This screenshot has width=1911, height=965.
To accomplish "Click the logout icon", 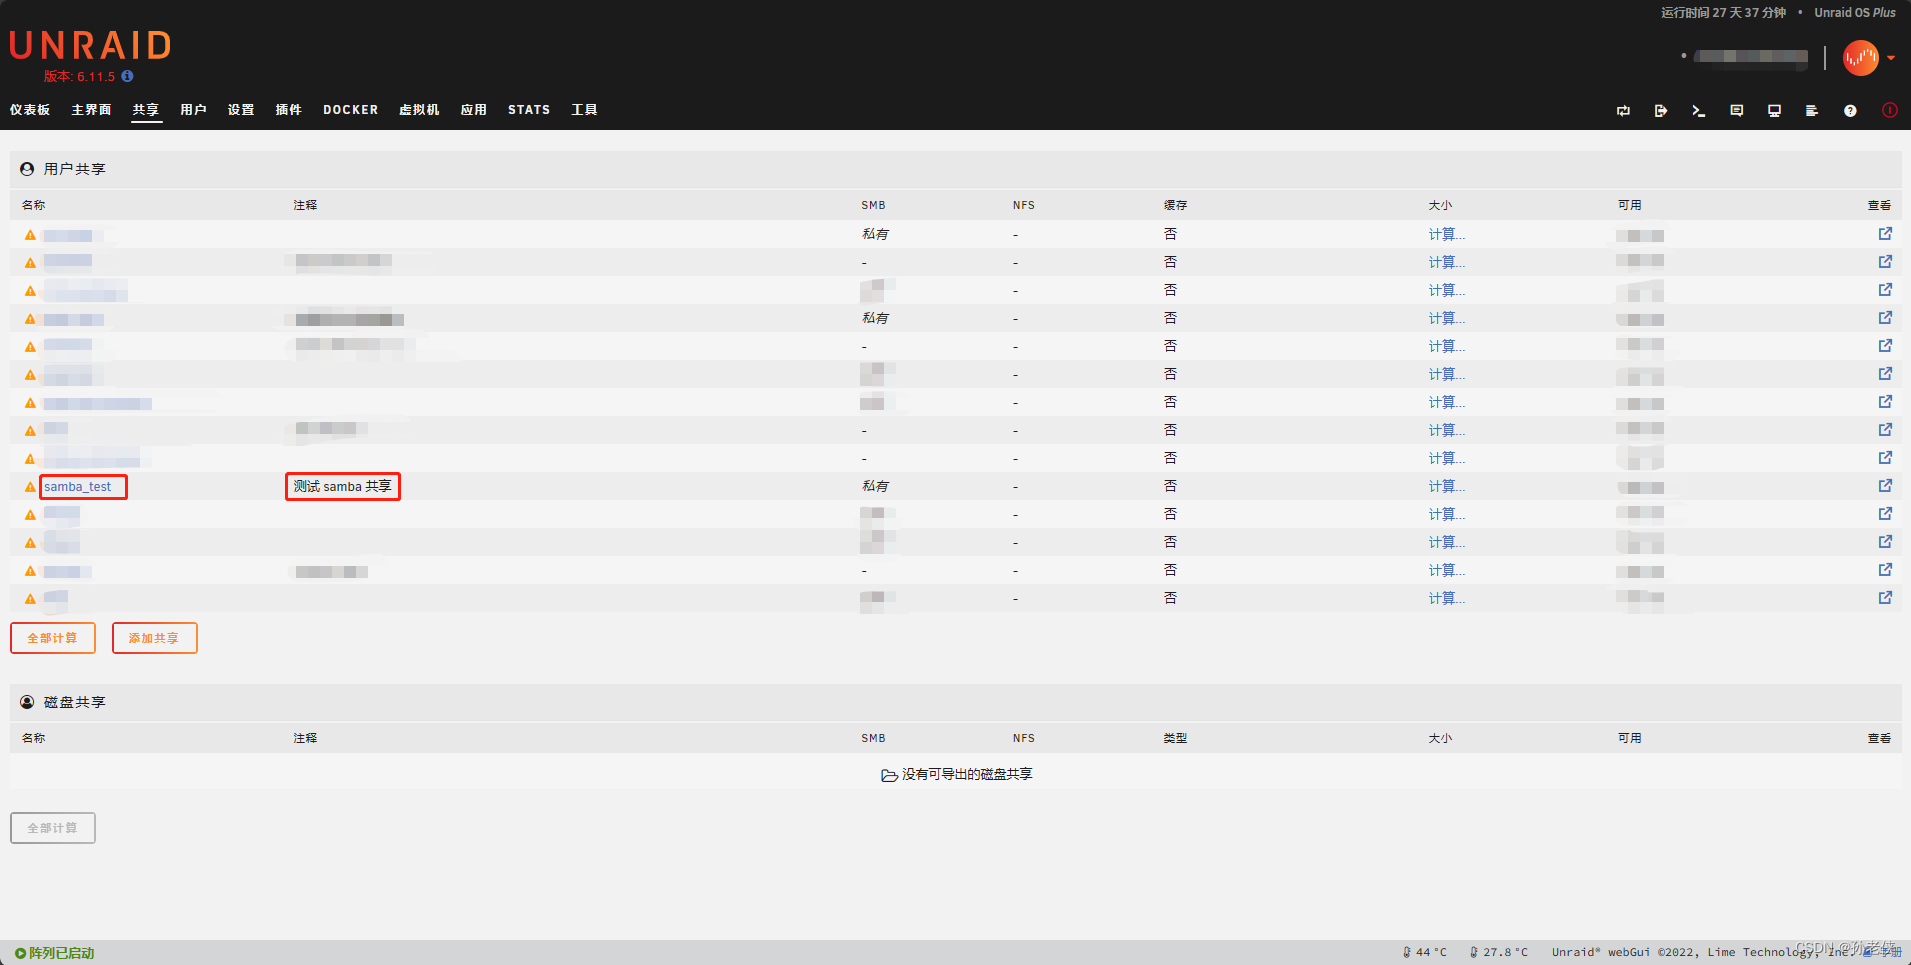I will pos(1660,110).
